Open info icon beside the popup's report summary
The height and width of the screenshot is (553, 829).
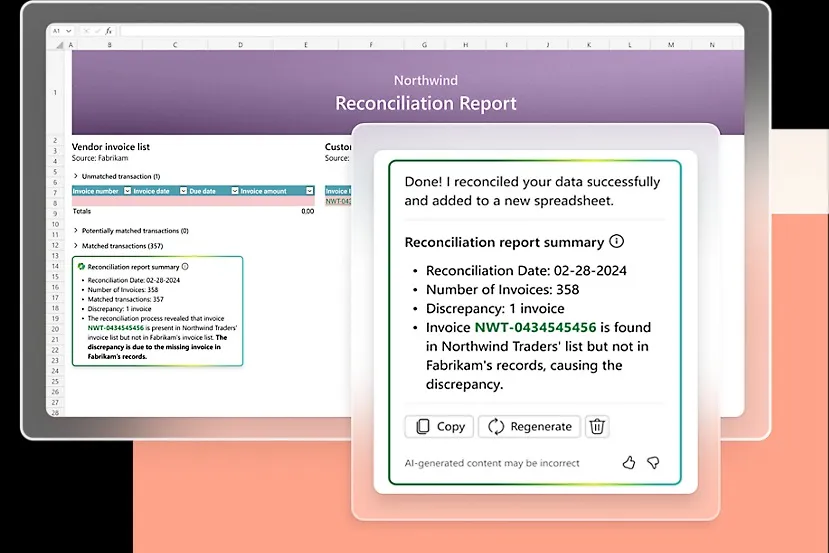(617, 242)
